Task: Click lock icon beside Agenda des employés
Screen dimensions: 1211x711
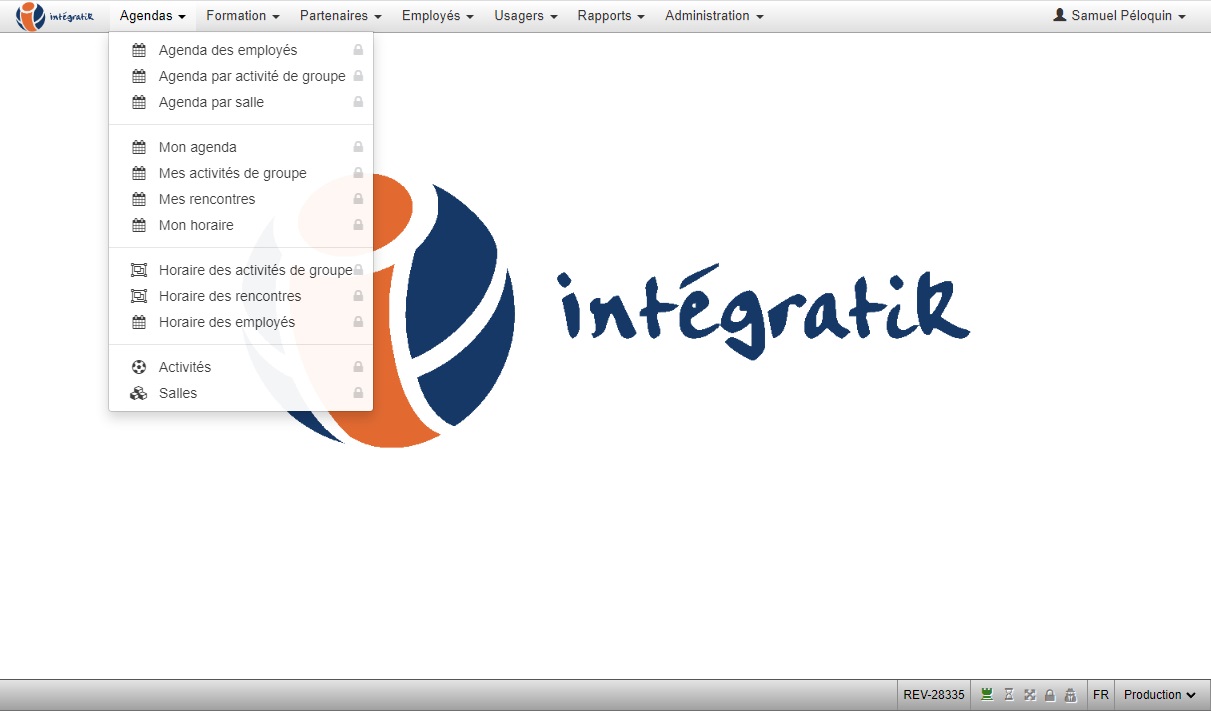Action: (x=358, y=50)
